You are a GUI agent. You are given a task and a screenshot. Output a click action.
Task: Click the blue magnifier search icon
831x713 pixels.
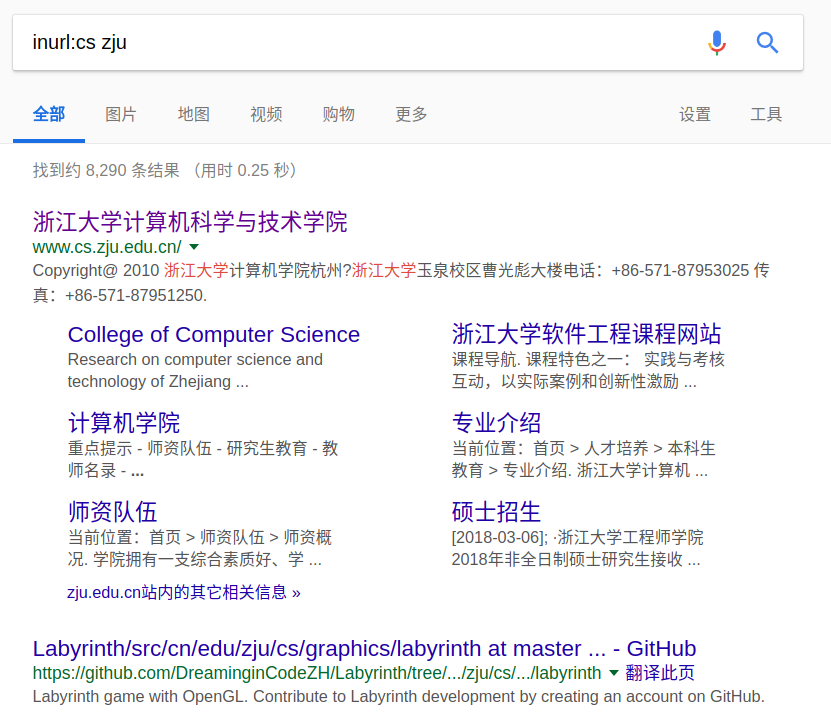(x=767, y=42)
